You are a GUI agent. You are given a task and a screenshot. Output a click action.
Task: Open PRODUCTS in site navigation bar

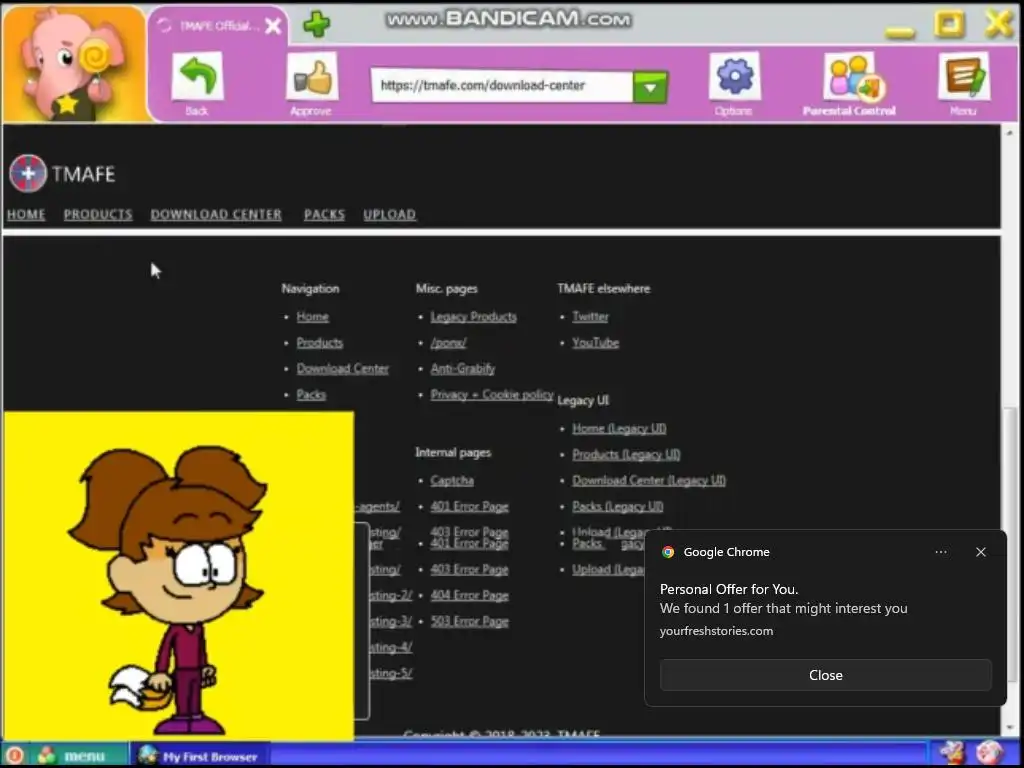tap(98, 214)
